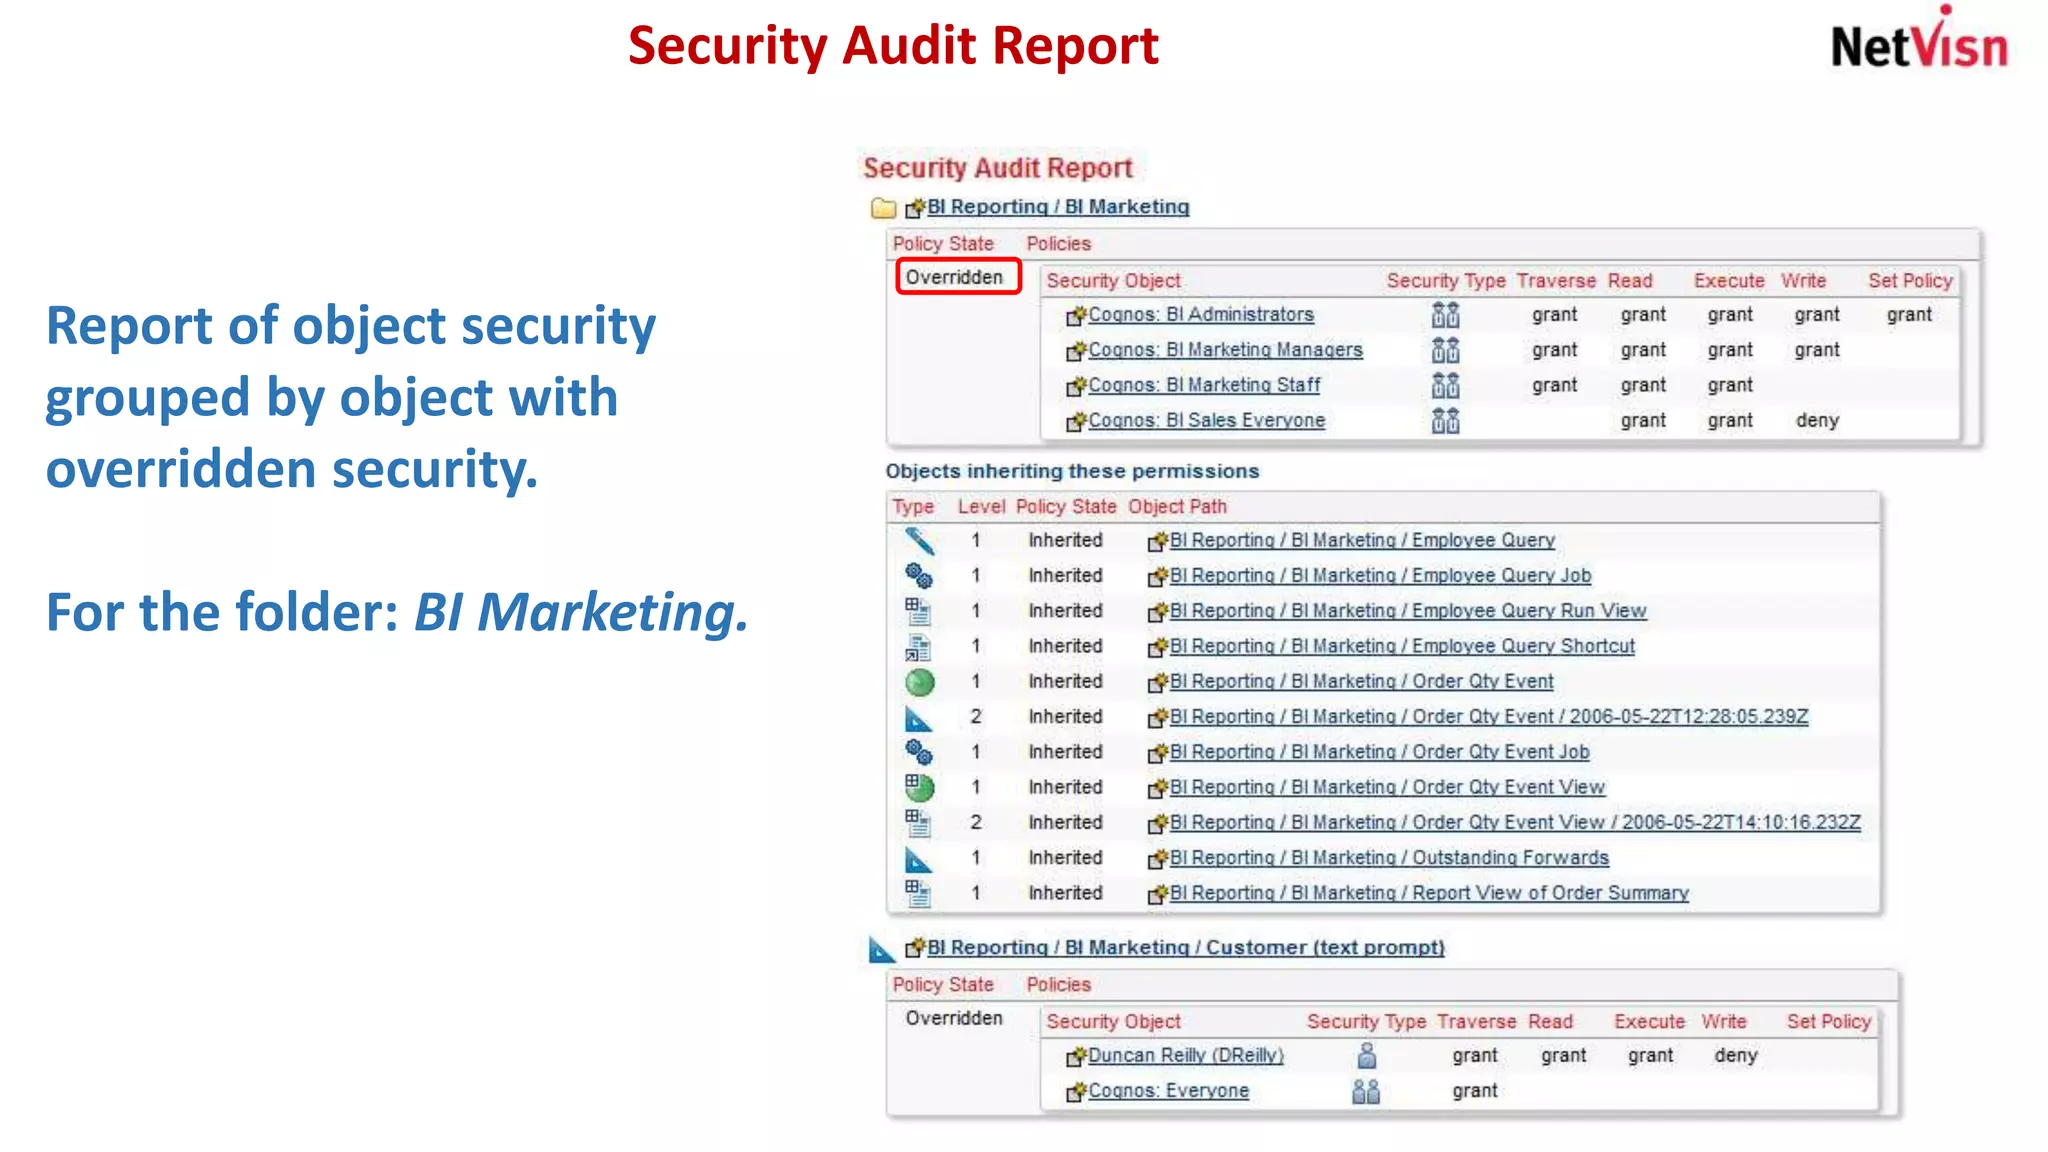Click the NetVisn logo

tap(1919, 39)
